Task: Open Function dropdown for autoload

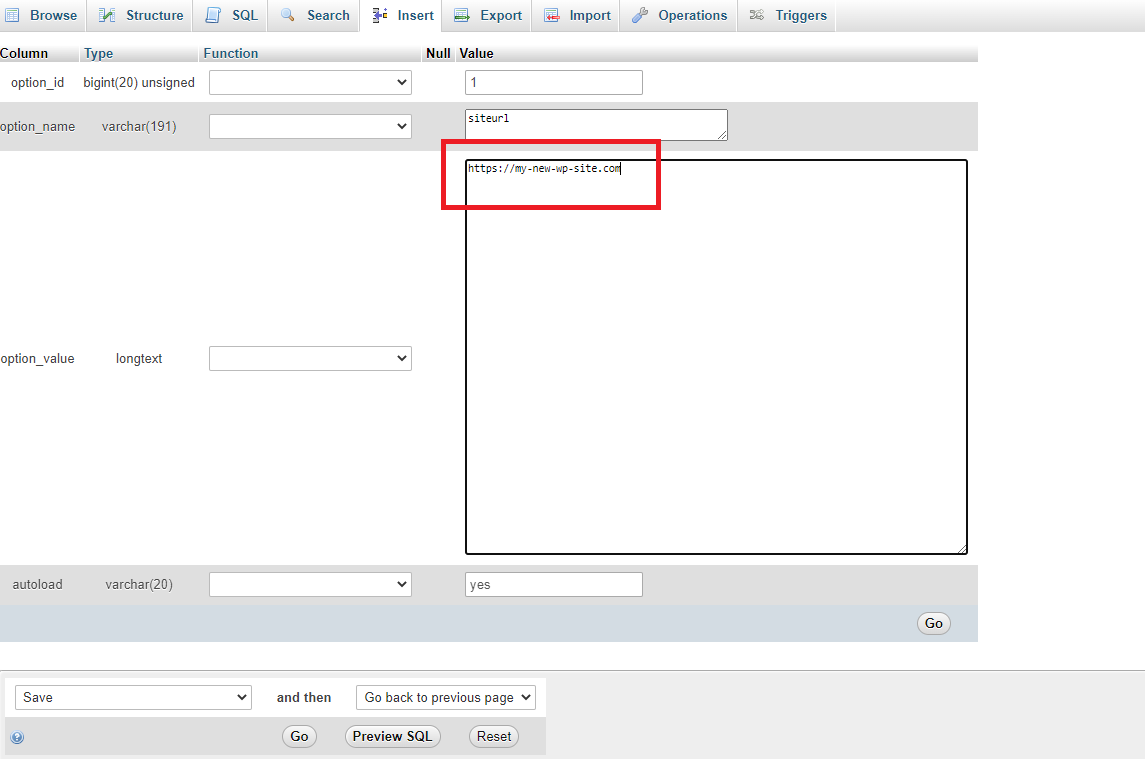Action: 310,584
